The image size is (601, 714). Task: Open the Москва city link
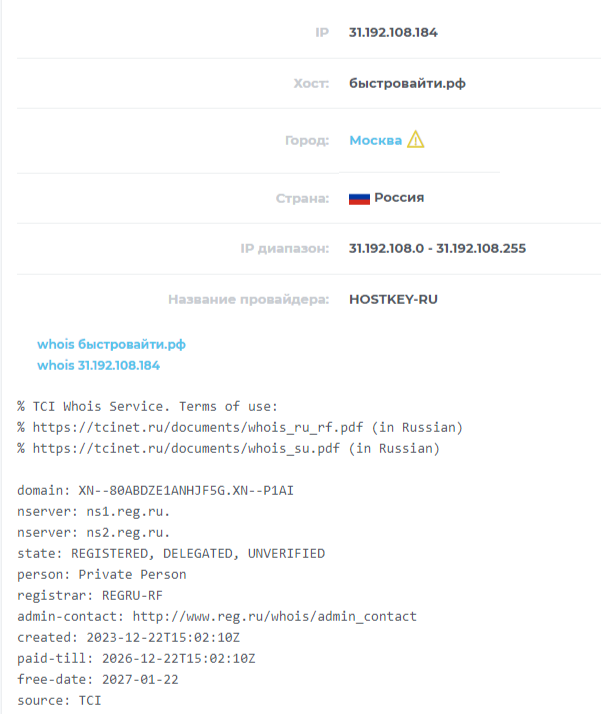tap(375, 141)
